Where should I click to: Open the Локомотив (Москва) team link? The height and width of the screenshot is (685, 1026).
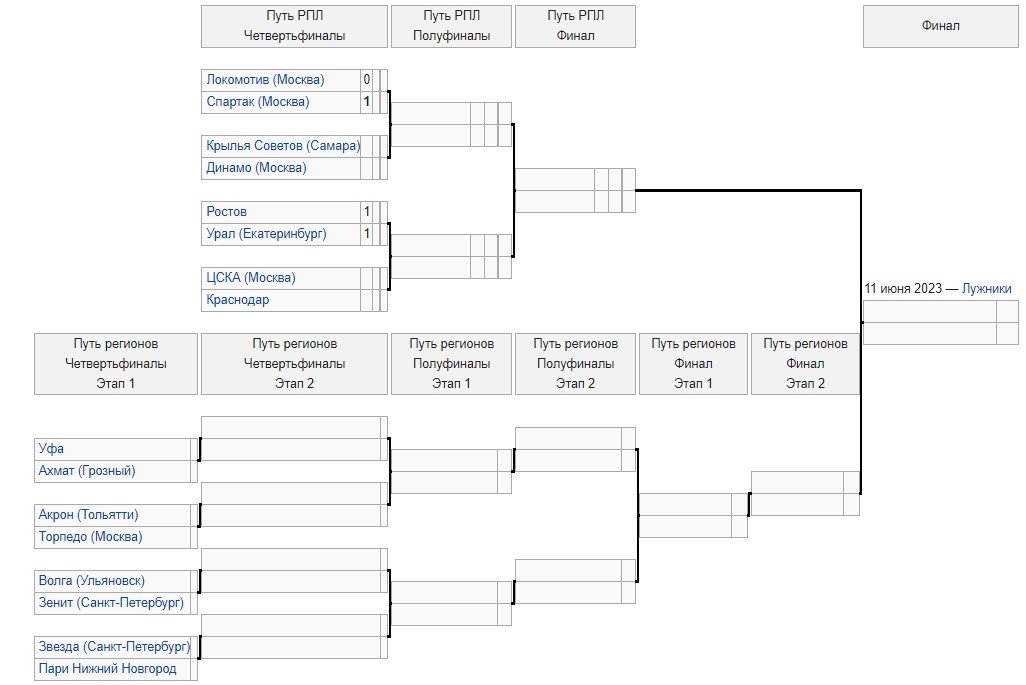tap(264, 80)
